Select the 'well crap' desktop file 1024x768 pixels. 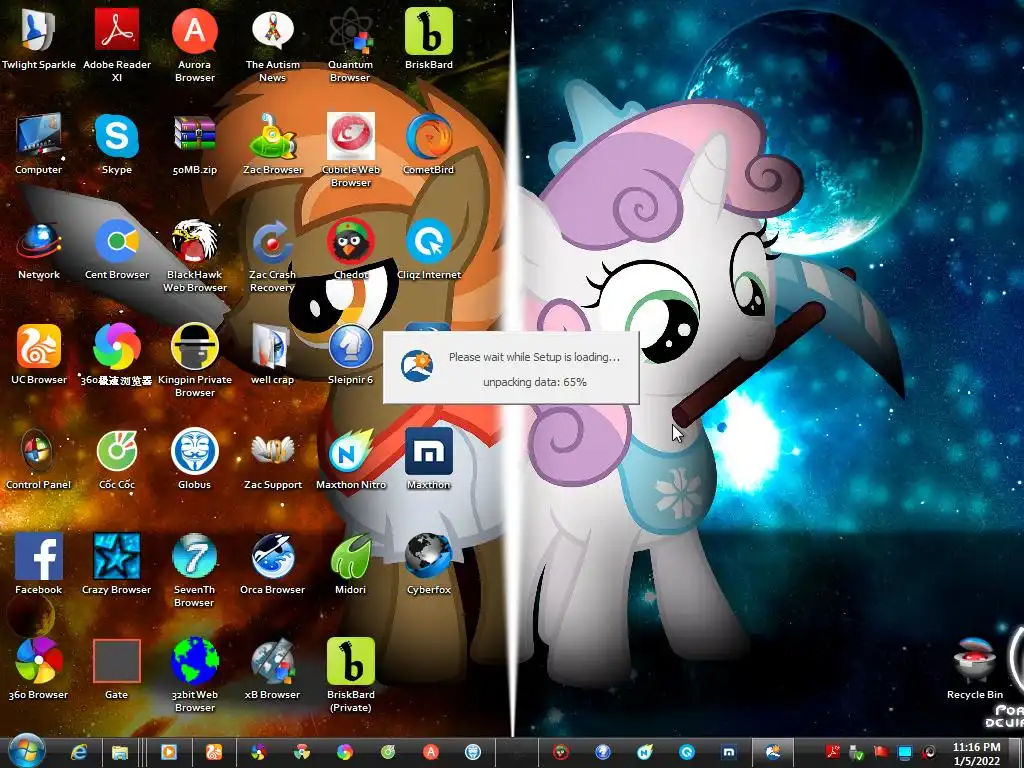[273, 346]
